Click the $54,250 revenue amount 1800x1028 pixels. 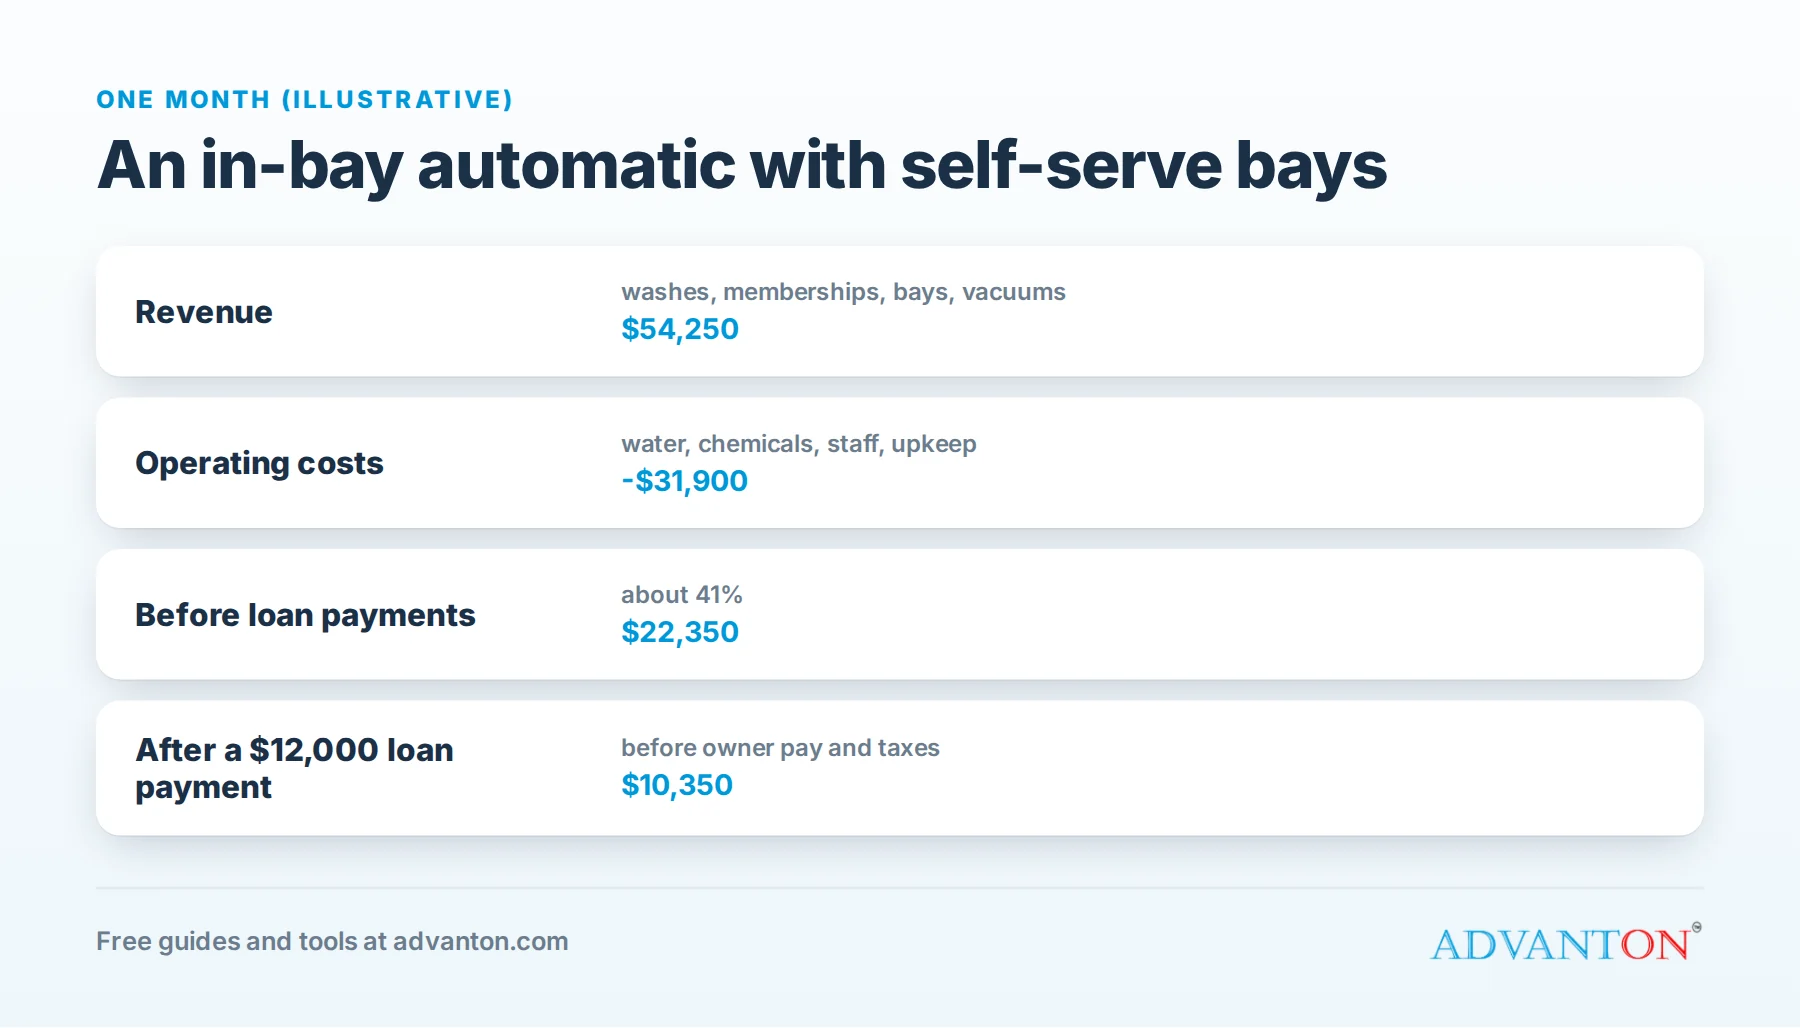coord(680,329)
